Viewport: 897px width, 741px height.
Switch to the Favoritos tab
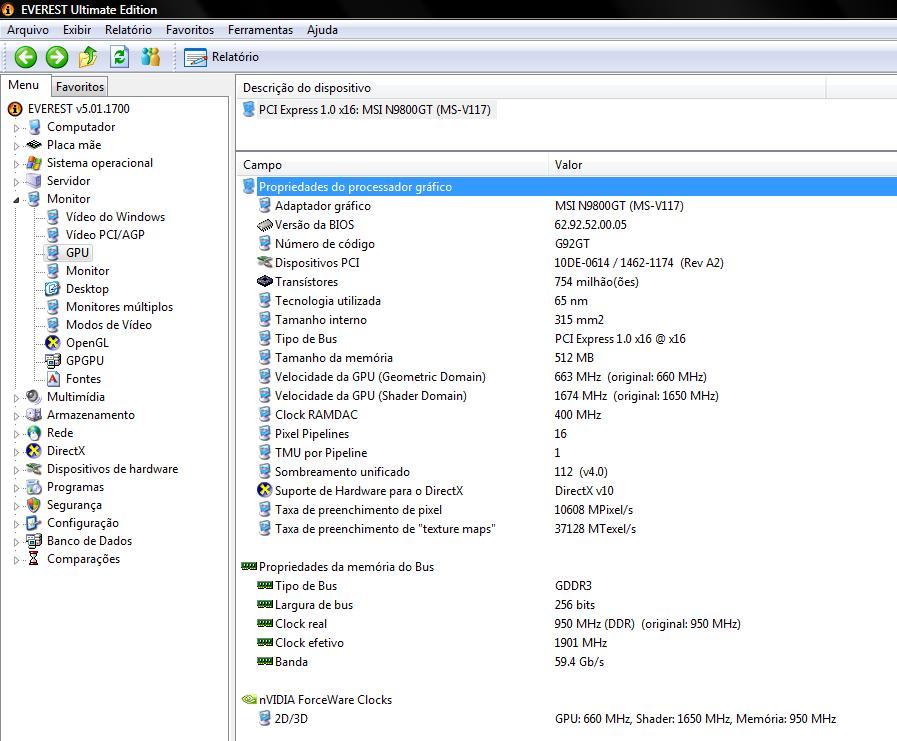[80, 86]
